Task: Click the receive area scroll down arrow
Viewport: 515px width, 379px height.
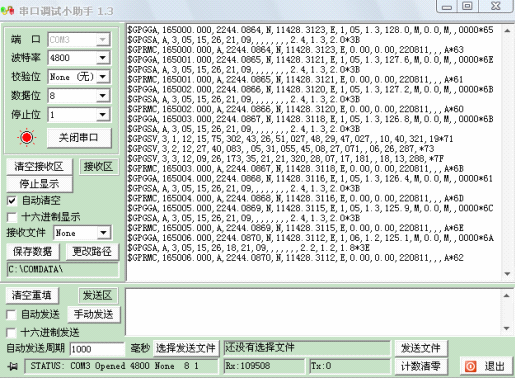Action: [x=507, y=274]
